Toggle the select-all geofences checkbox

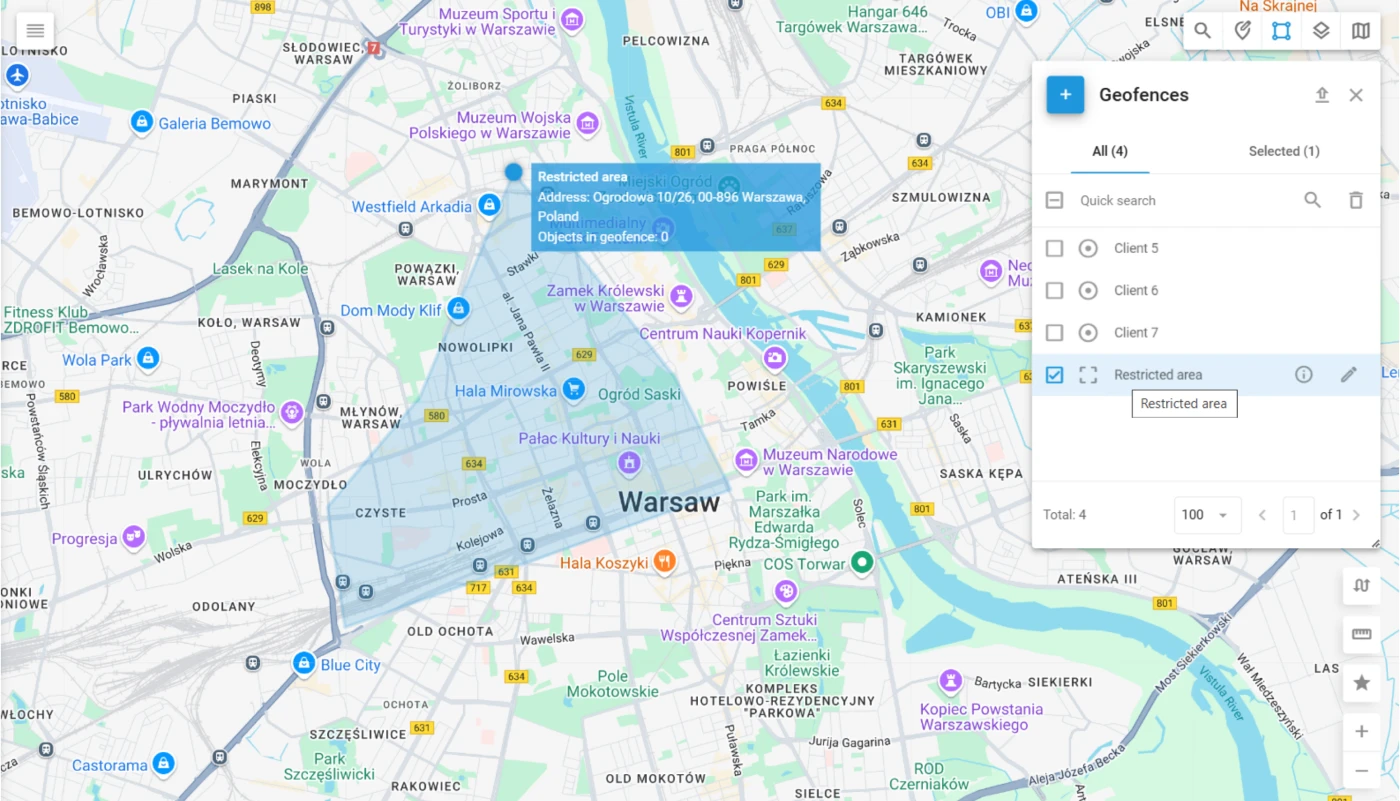point(1054,201)
